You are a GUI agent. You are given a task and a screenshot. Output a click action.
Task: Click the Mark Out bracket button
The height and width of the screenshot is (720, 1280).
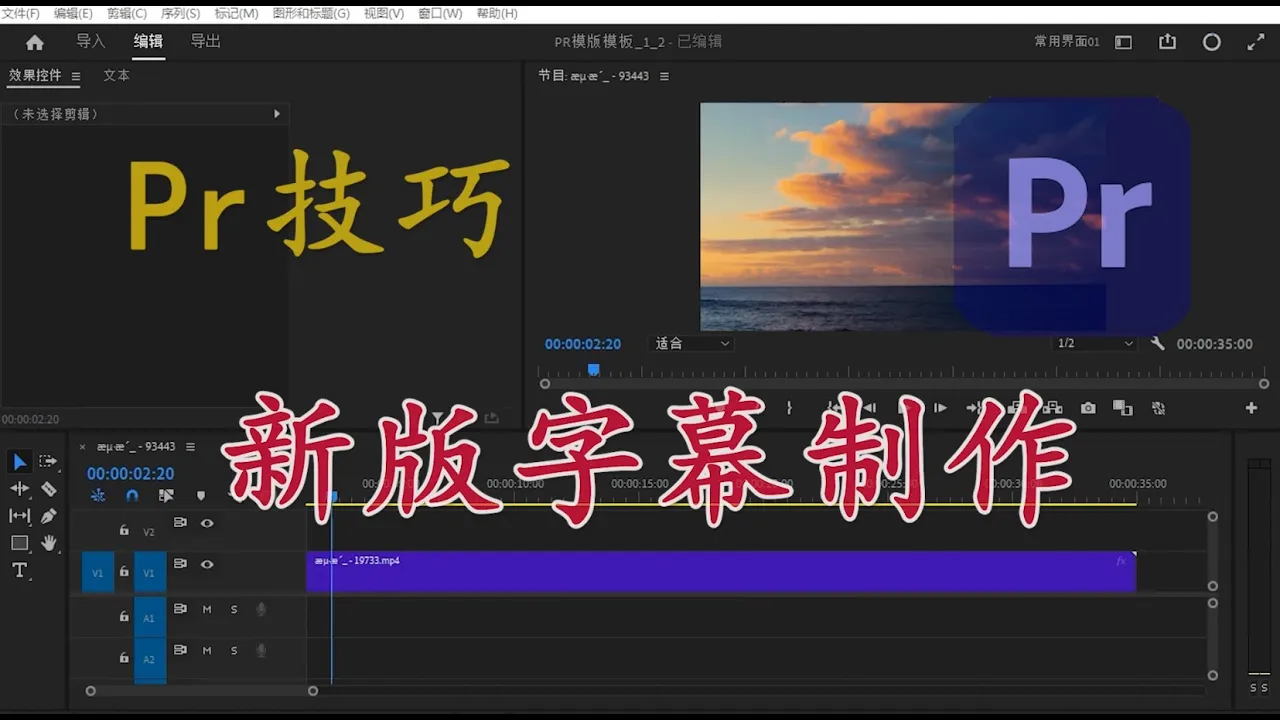coord(789,408)
